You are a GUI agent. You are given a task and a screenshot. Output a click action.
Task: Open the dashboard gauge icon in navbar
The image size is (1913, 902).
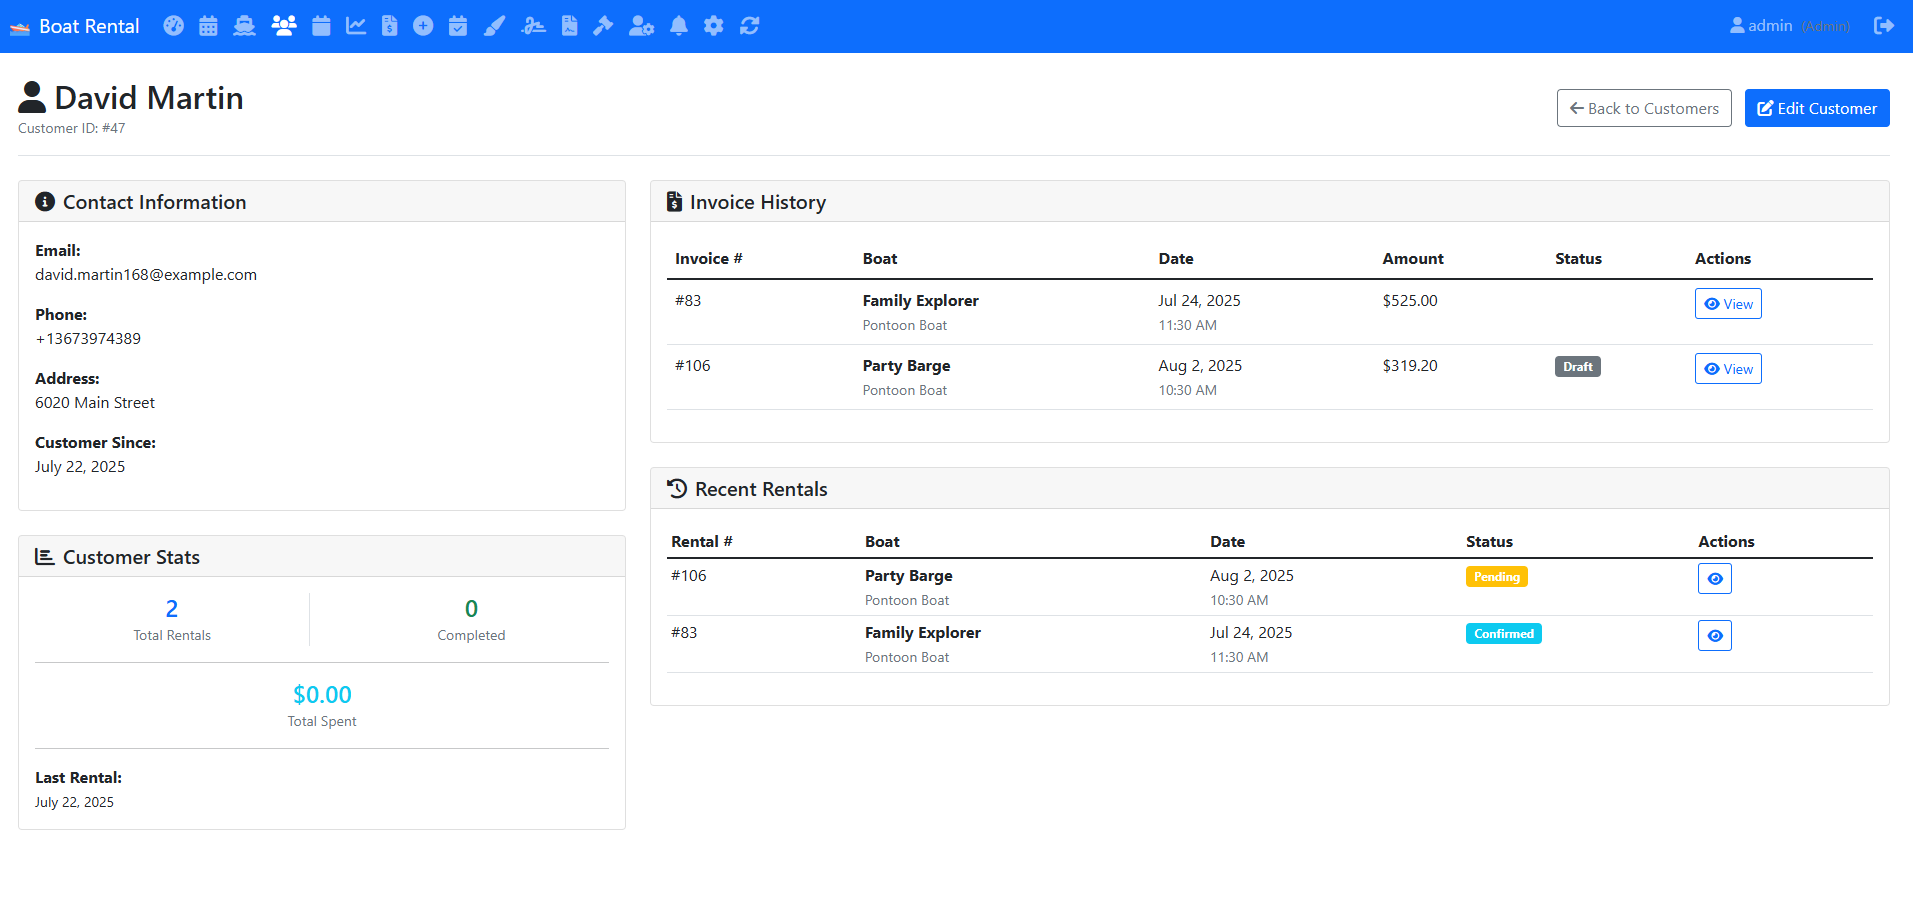click(174, 26)
